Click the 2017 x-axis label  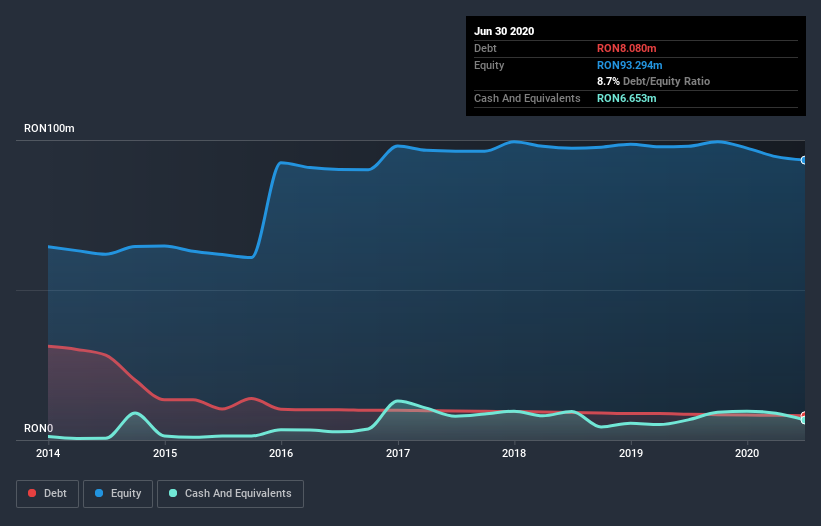[398, 453]
